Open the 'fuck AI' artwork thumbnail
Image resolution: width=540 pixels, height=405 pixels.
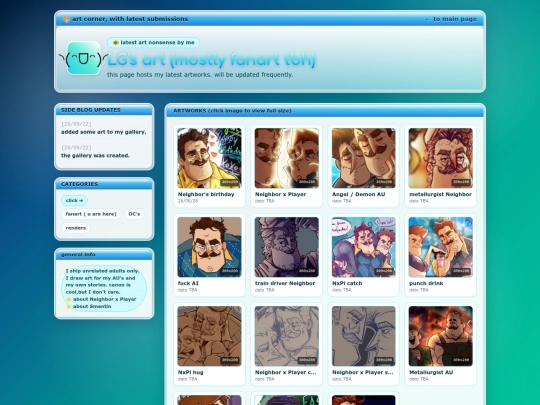[209, 247]
